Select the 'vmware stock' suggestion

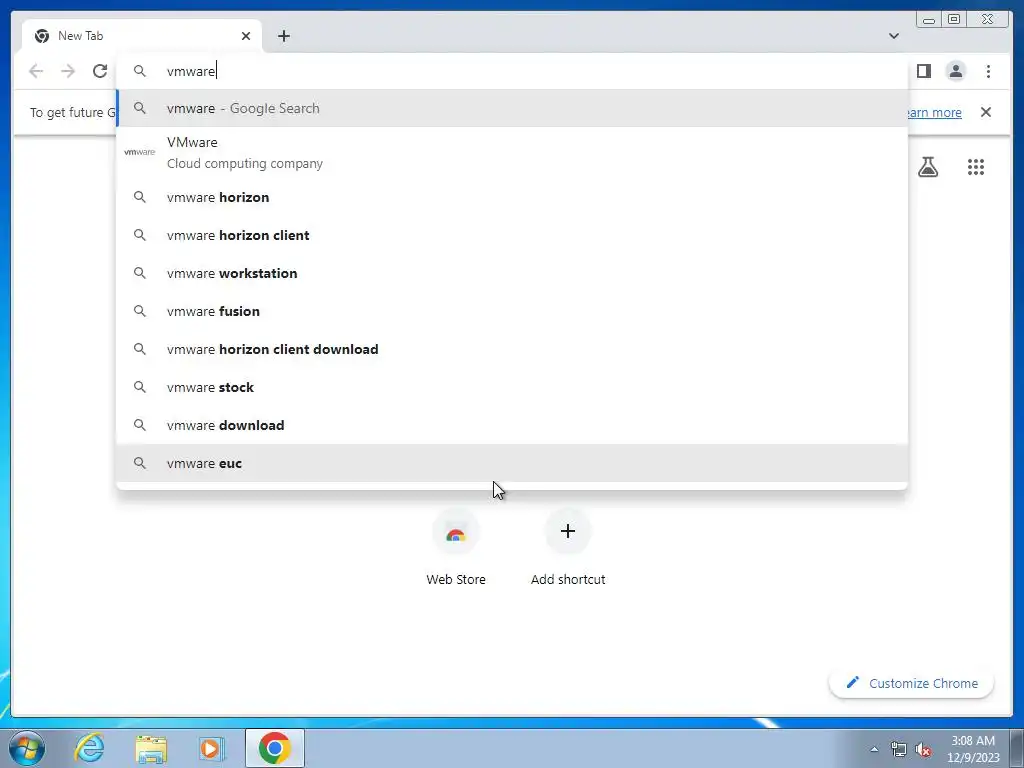(512, 387)
